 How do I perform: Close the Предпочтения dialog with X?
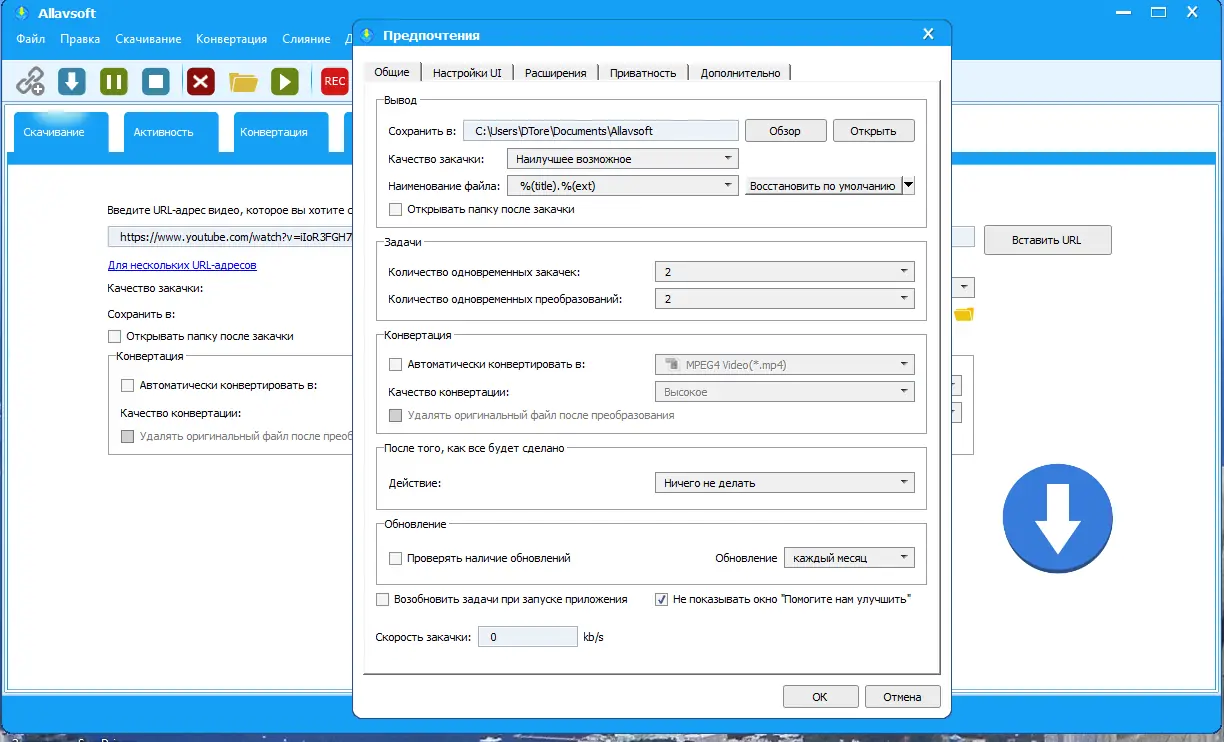click(928, 34)
